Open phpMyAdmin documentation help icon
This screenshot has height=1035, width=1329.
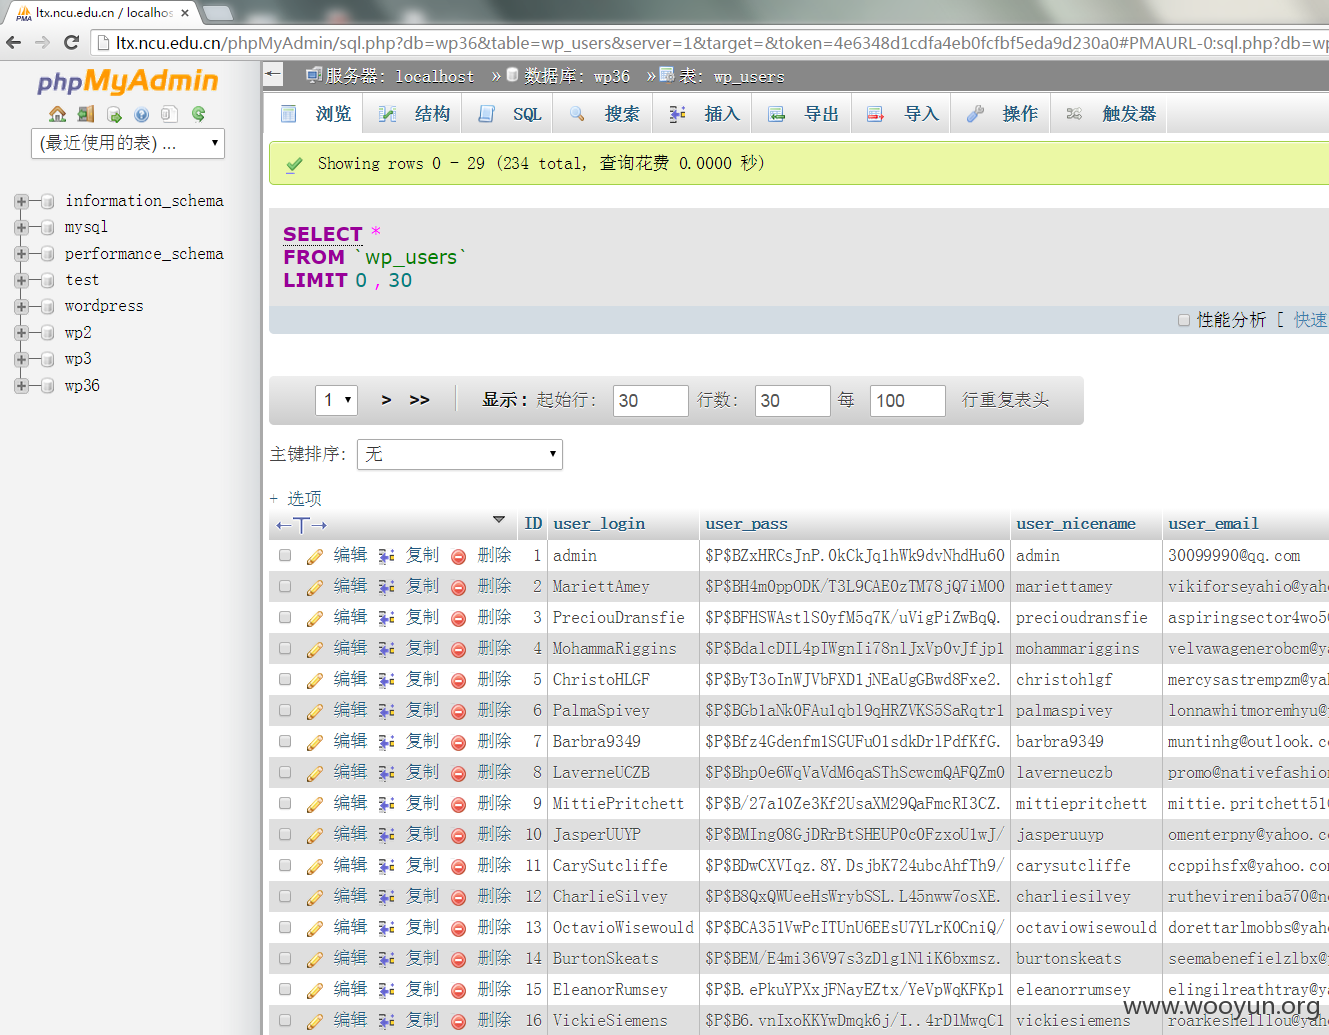coord(142,114)
